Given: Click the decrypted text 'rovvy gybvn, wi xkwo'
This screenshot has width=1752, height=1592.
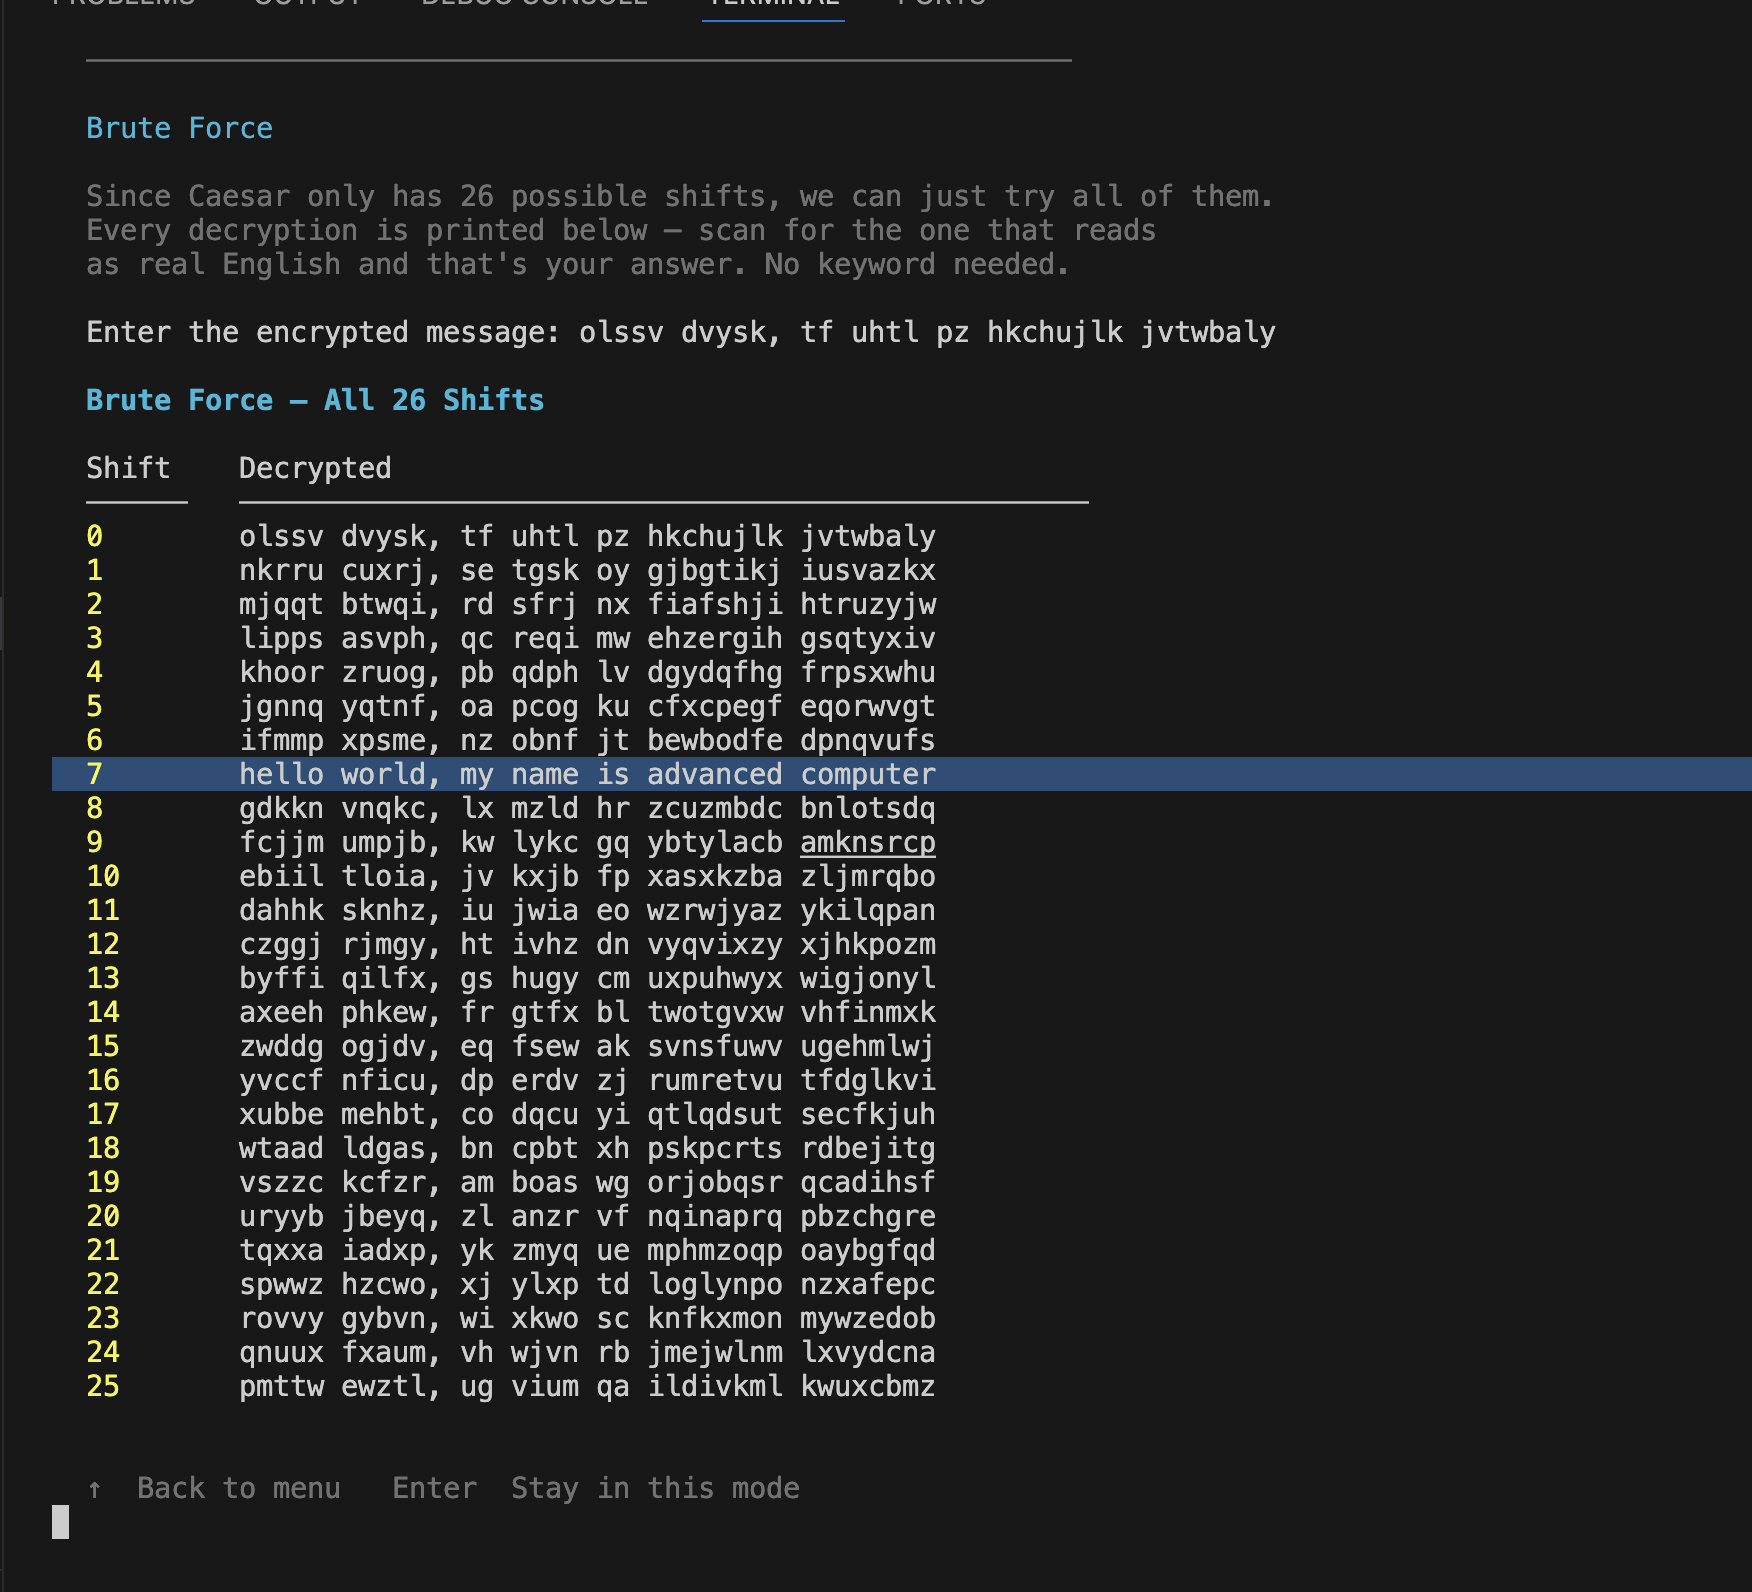Looking at the screenshot, I should 409,1318.
